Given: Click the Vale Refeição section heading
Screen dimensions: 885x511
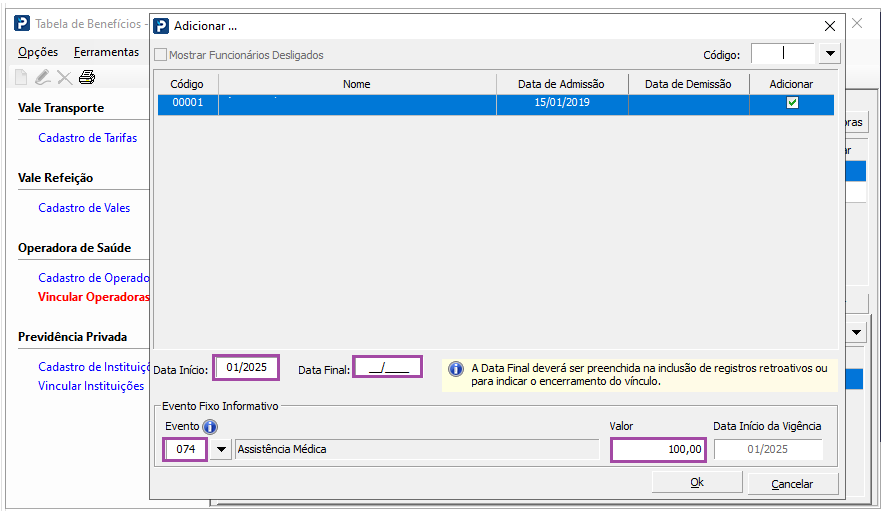Looking at the screenshot, I should coord(55,178).
